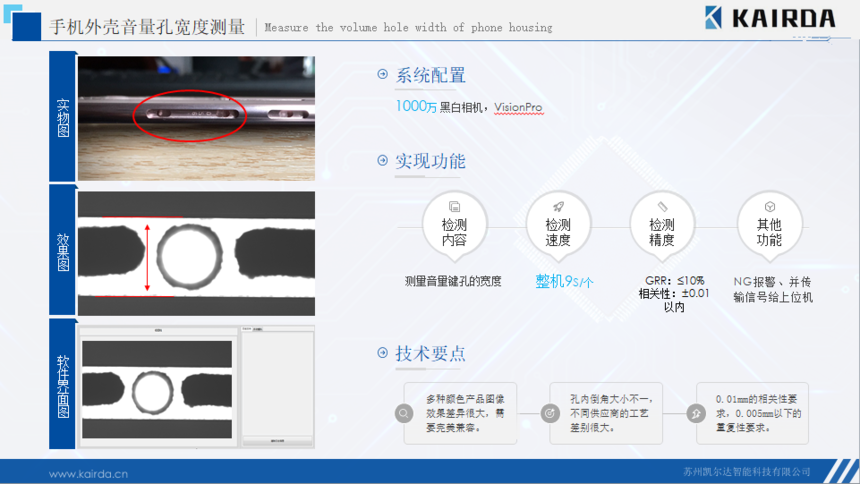
Task: Click the title 手机外壳音量孔宽度测量
Action: [147, 27]
